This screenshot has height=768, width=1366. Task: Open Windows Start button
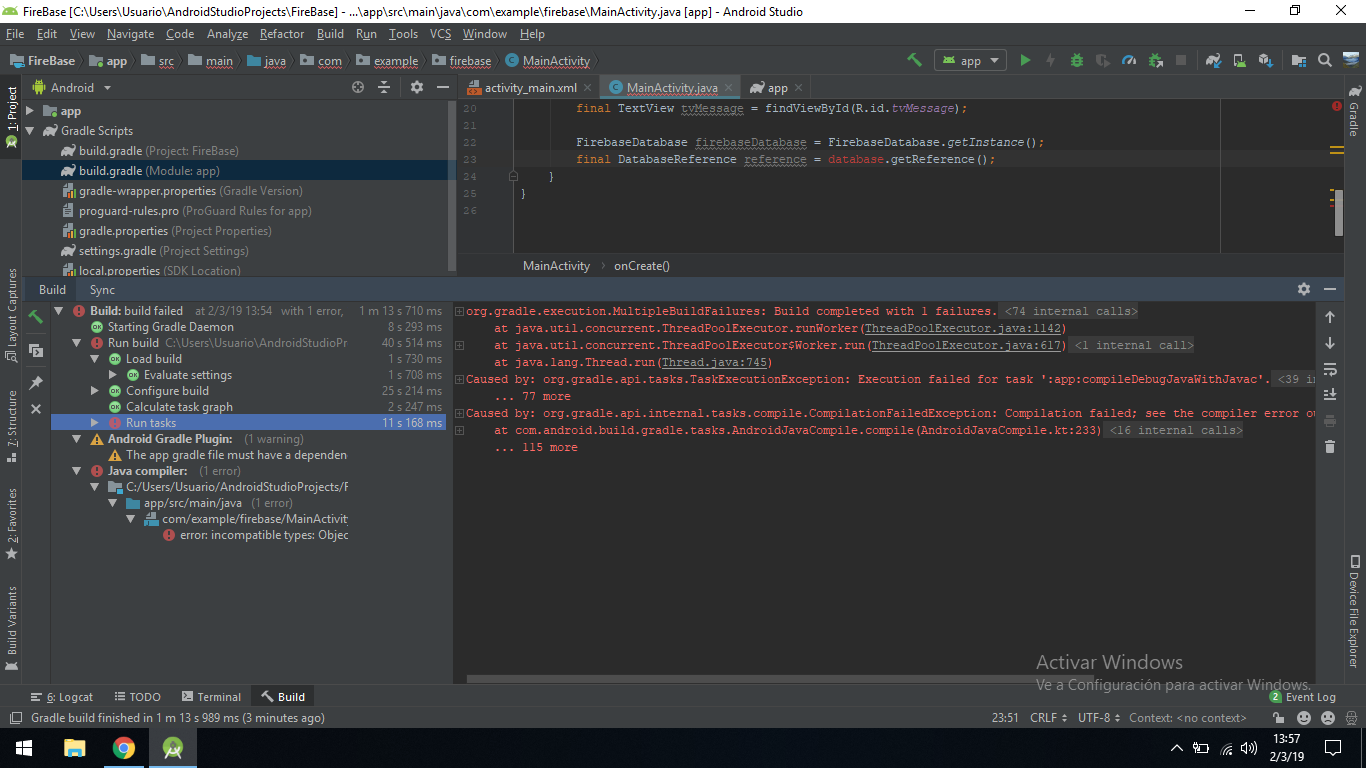point(24,748)
